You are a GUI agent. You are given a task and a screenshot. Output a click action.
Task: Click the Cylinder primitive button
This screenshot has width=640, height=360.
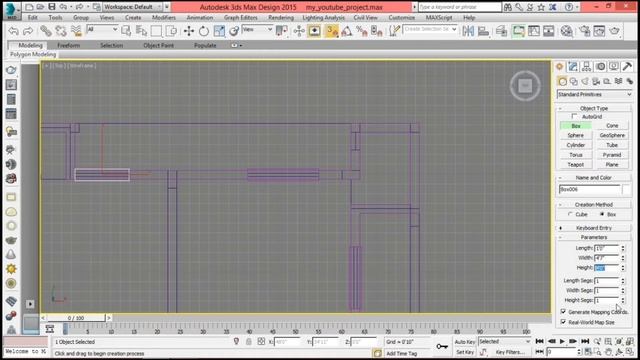point(576,145)
